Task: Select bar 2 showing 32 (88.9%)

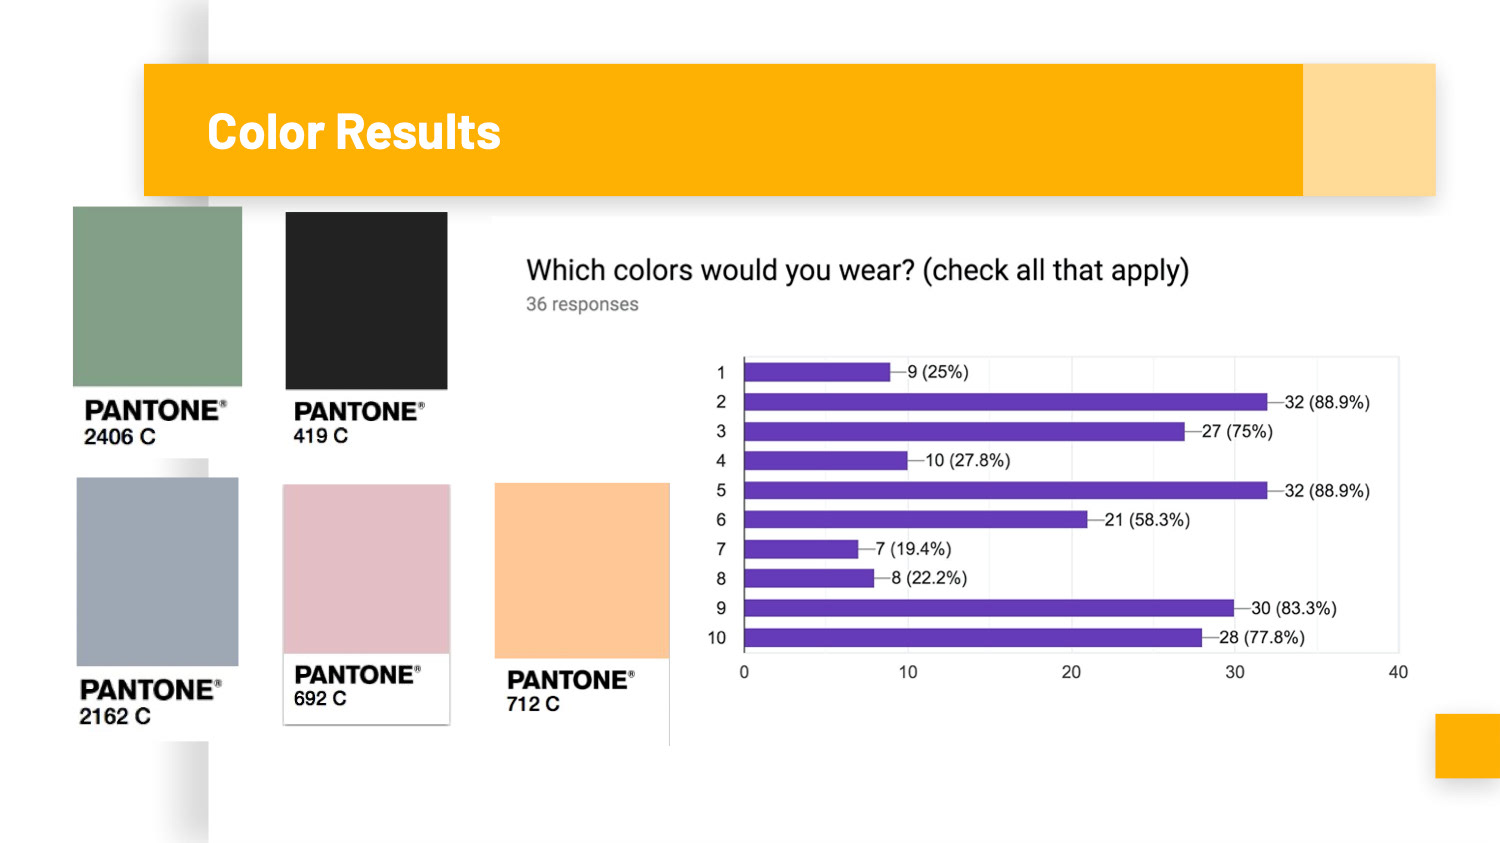Action: [1006, 402]
